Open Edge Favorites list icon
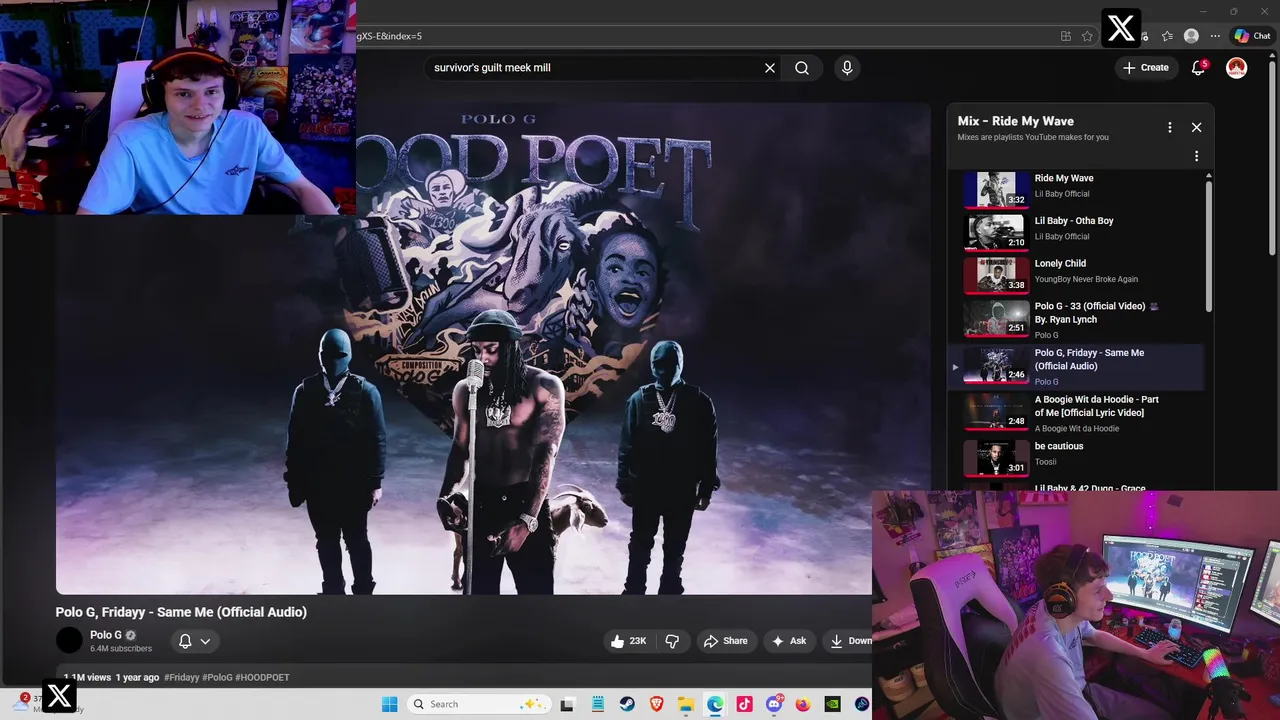 coord(1167,36)
